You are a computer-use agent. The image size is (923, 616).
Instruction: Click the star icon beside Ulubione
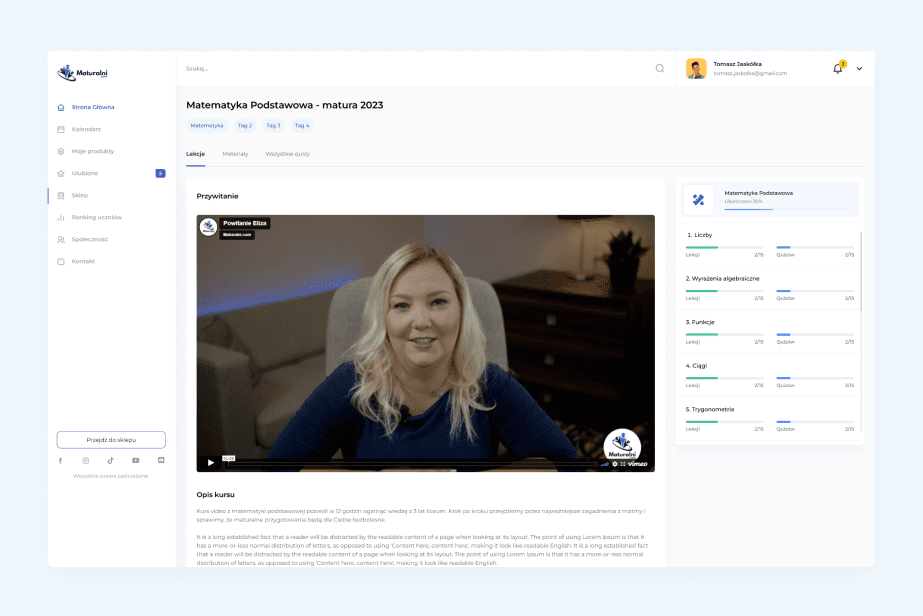coord(61,173)
